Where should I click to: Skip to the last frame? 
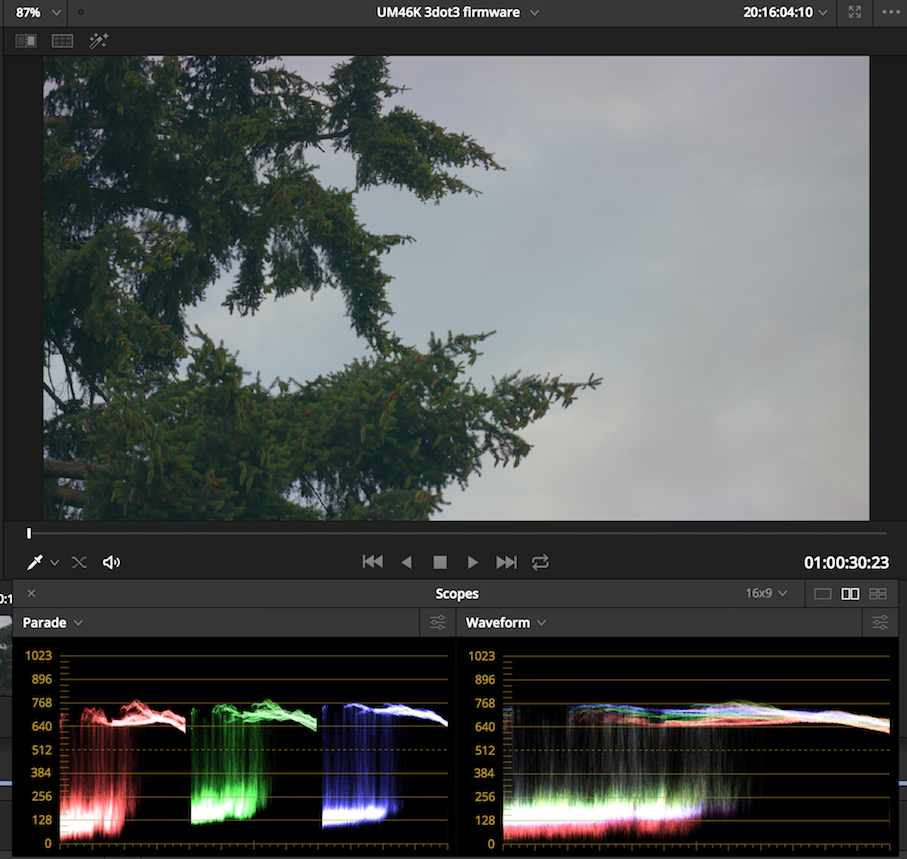(x=506, y=562)
